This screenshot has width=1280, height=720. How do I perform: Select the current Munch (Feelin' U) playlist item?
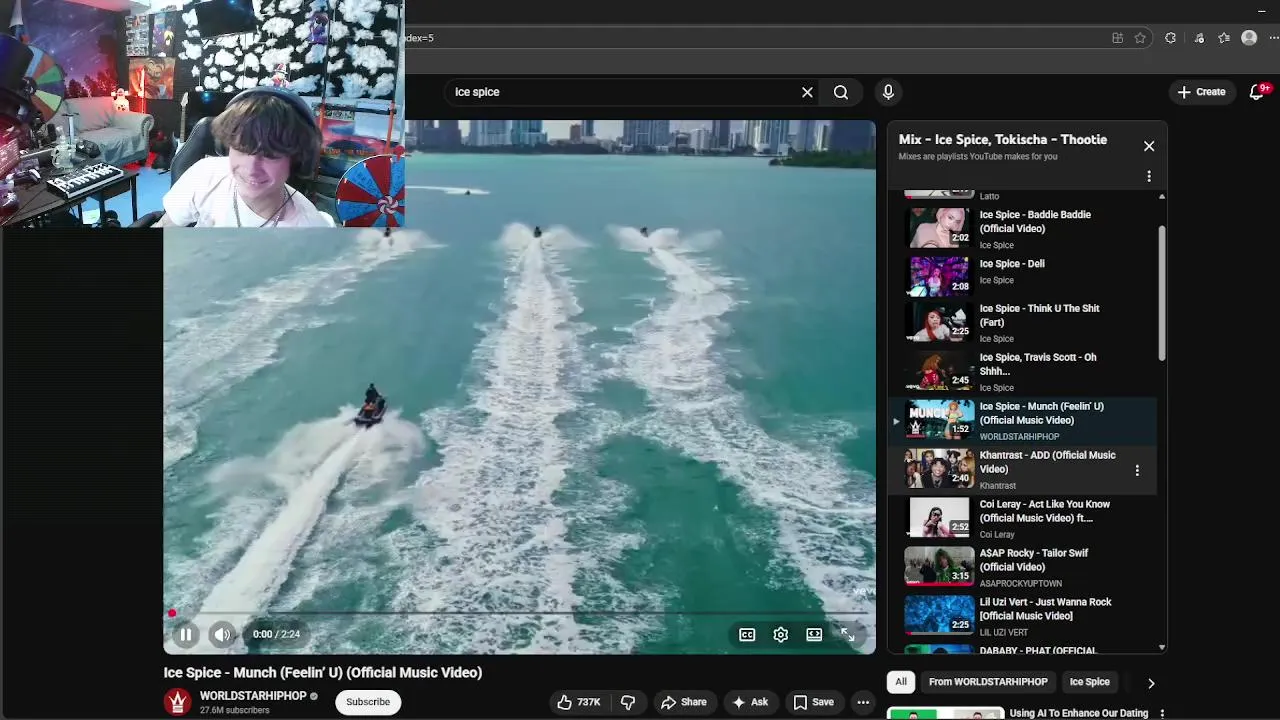pos(1025,421)
